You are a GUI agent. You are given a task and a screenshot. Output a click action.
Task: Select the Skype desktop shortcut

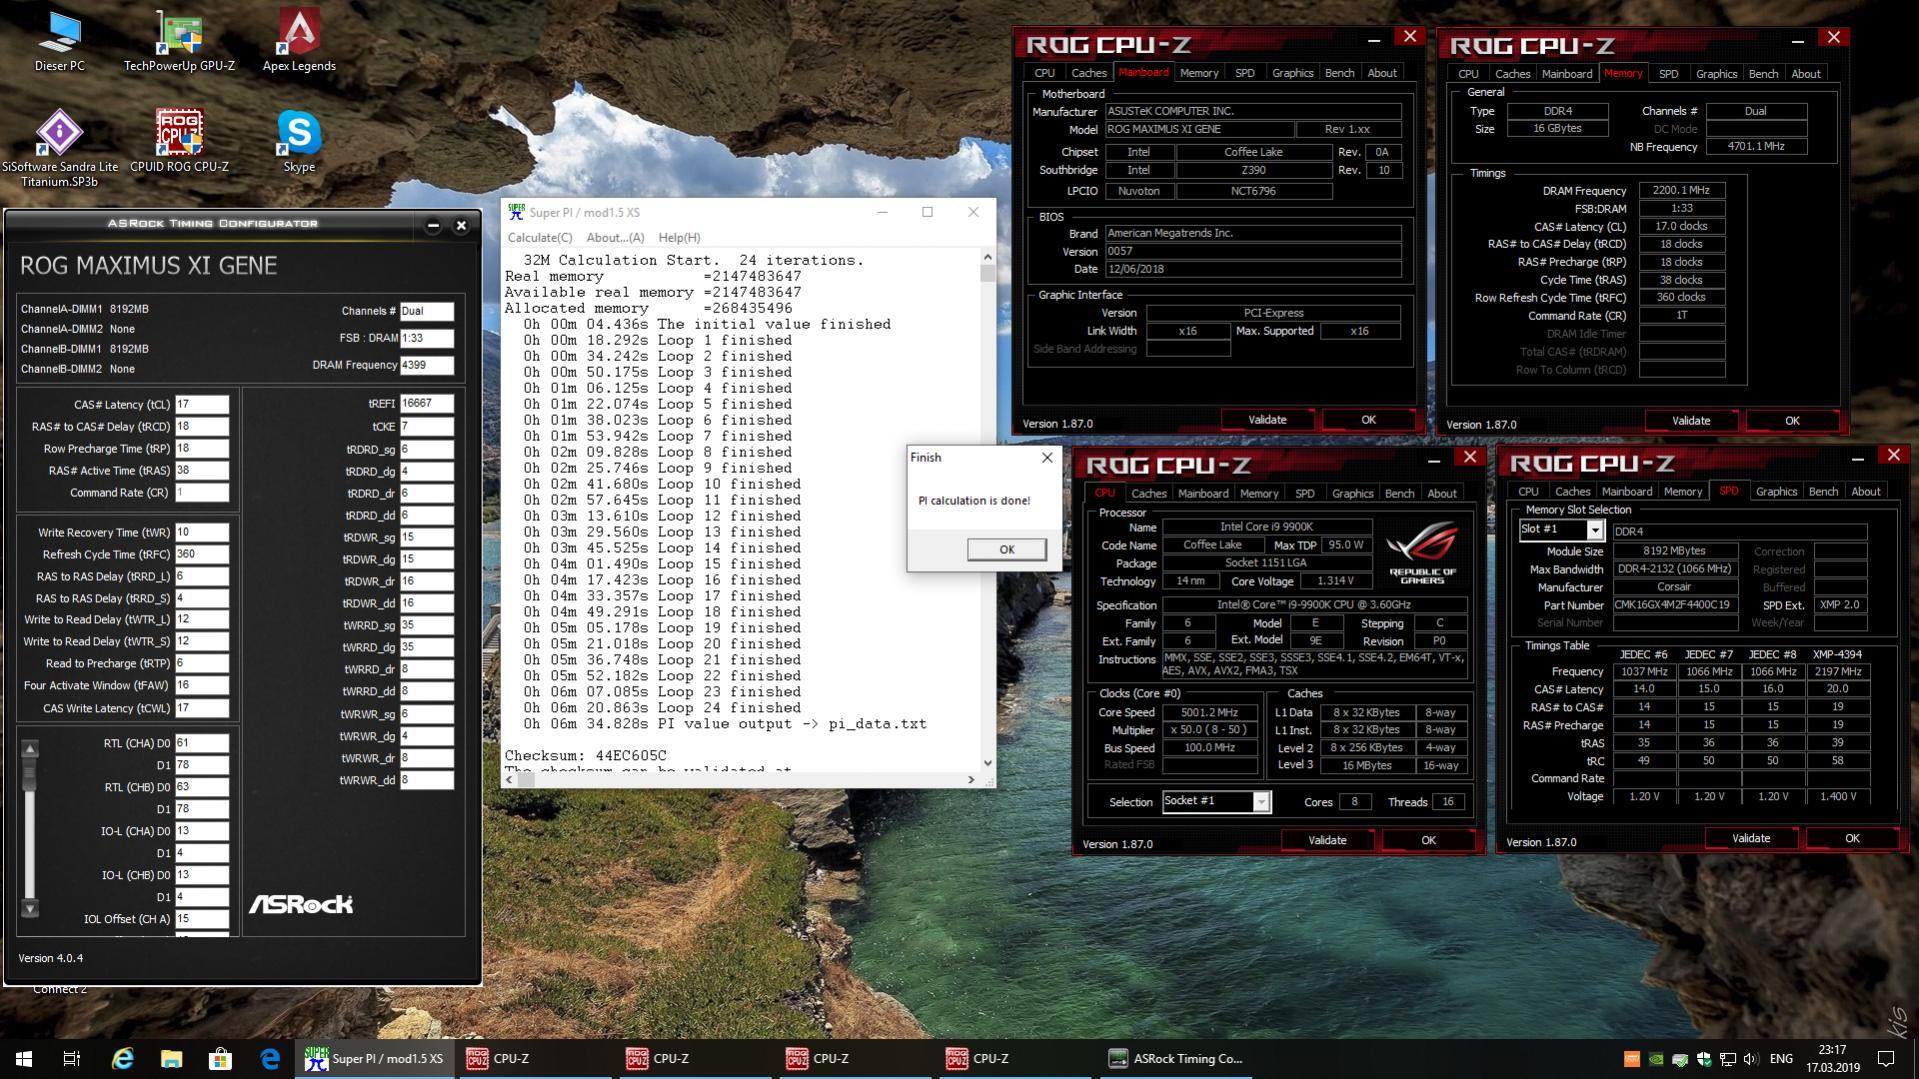[x=299, y=141]
